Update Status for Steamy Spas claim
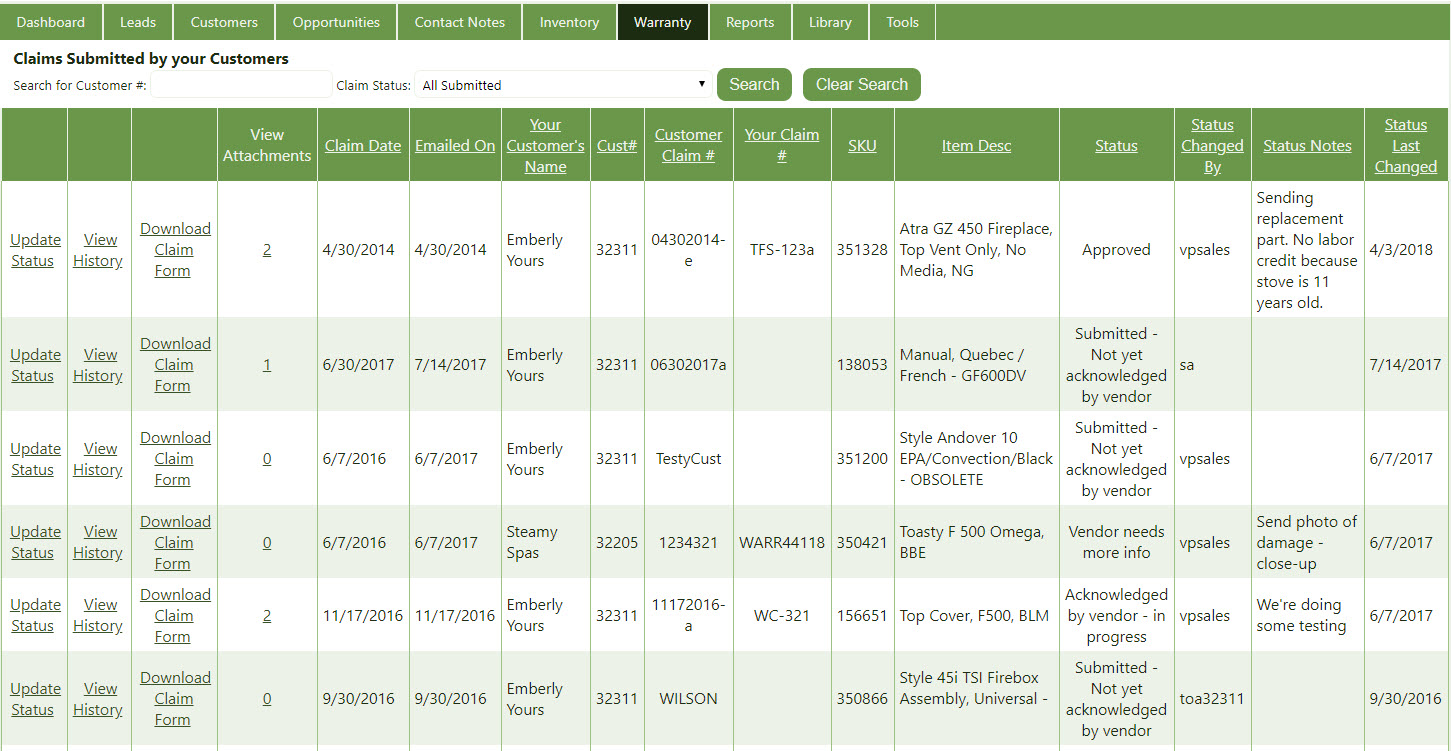The width and height of the screenshot is (1451, 751). [x=35, y=542]
